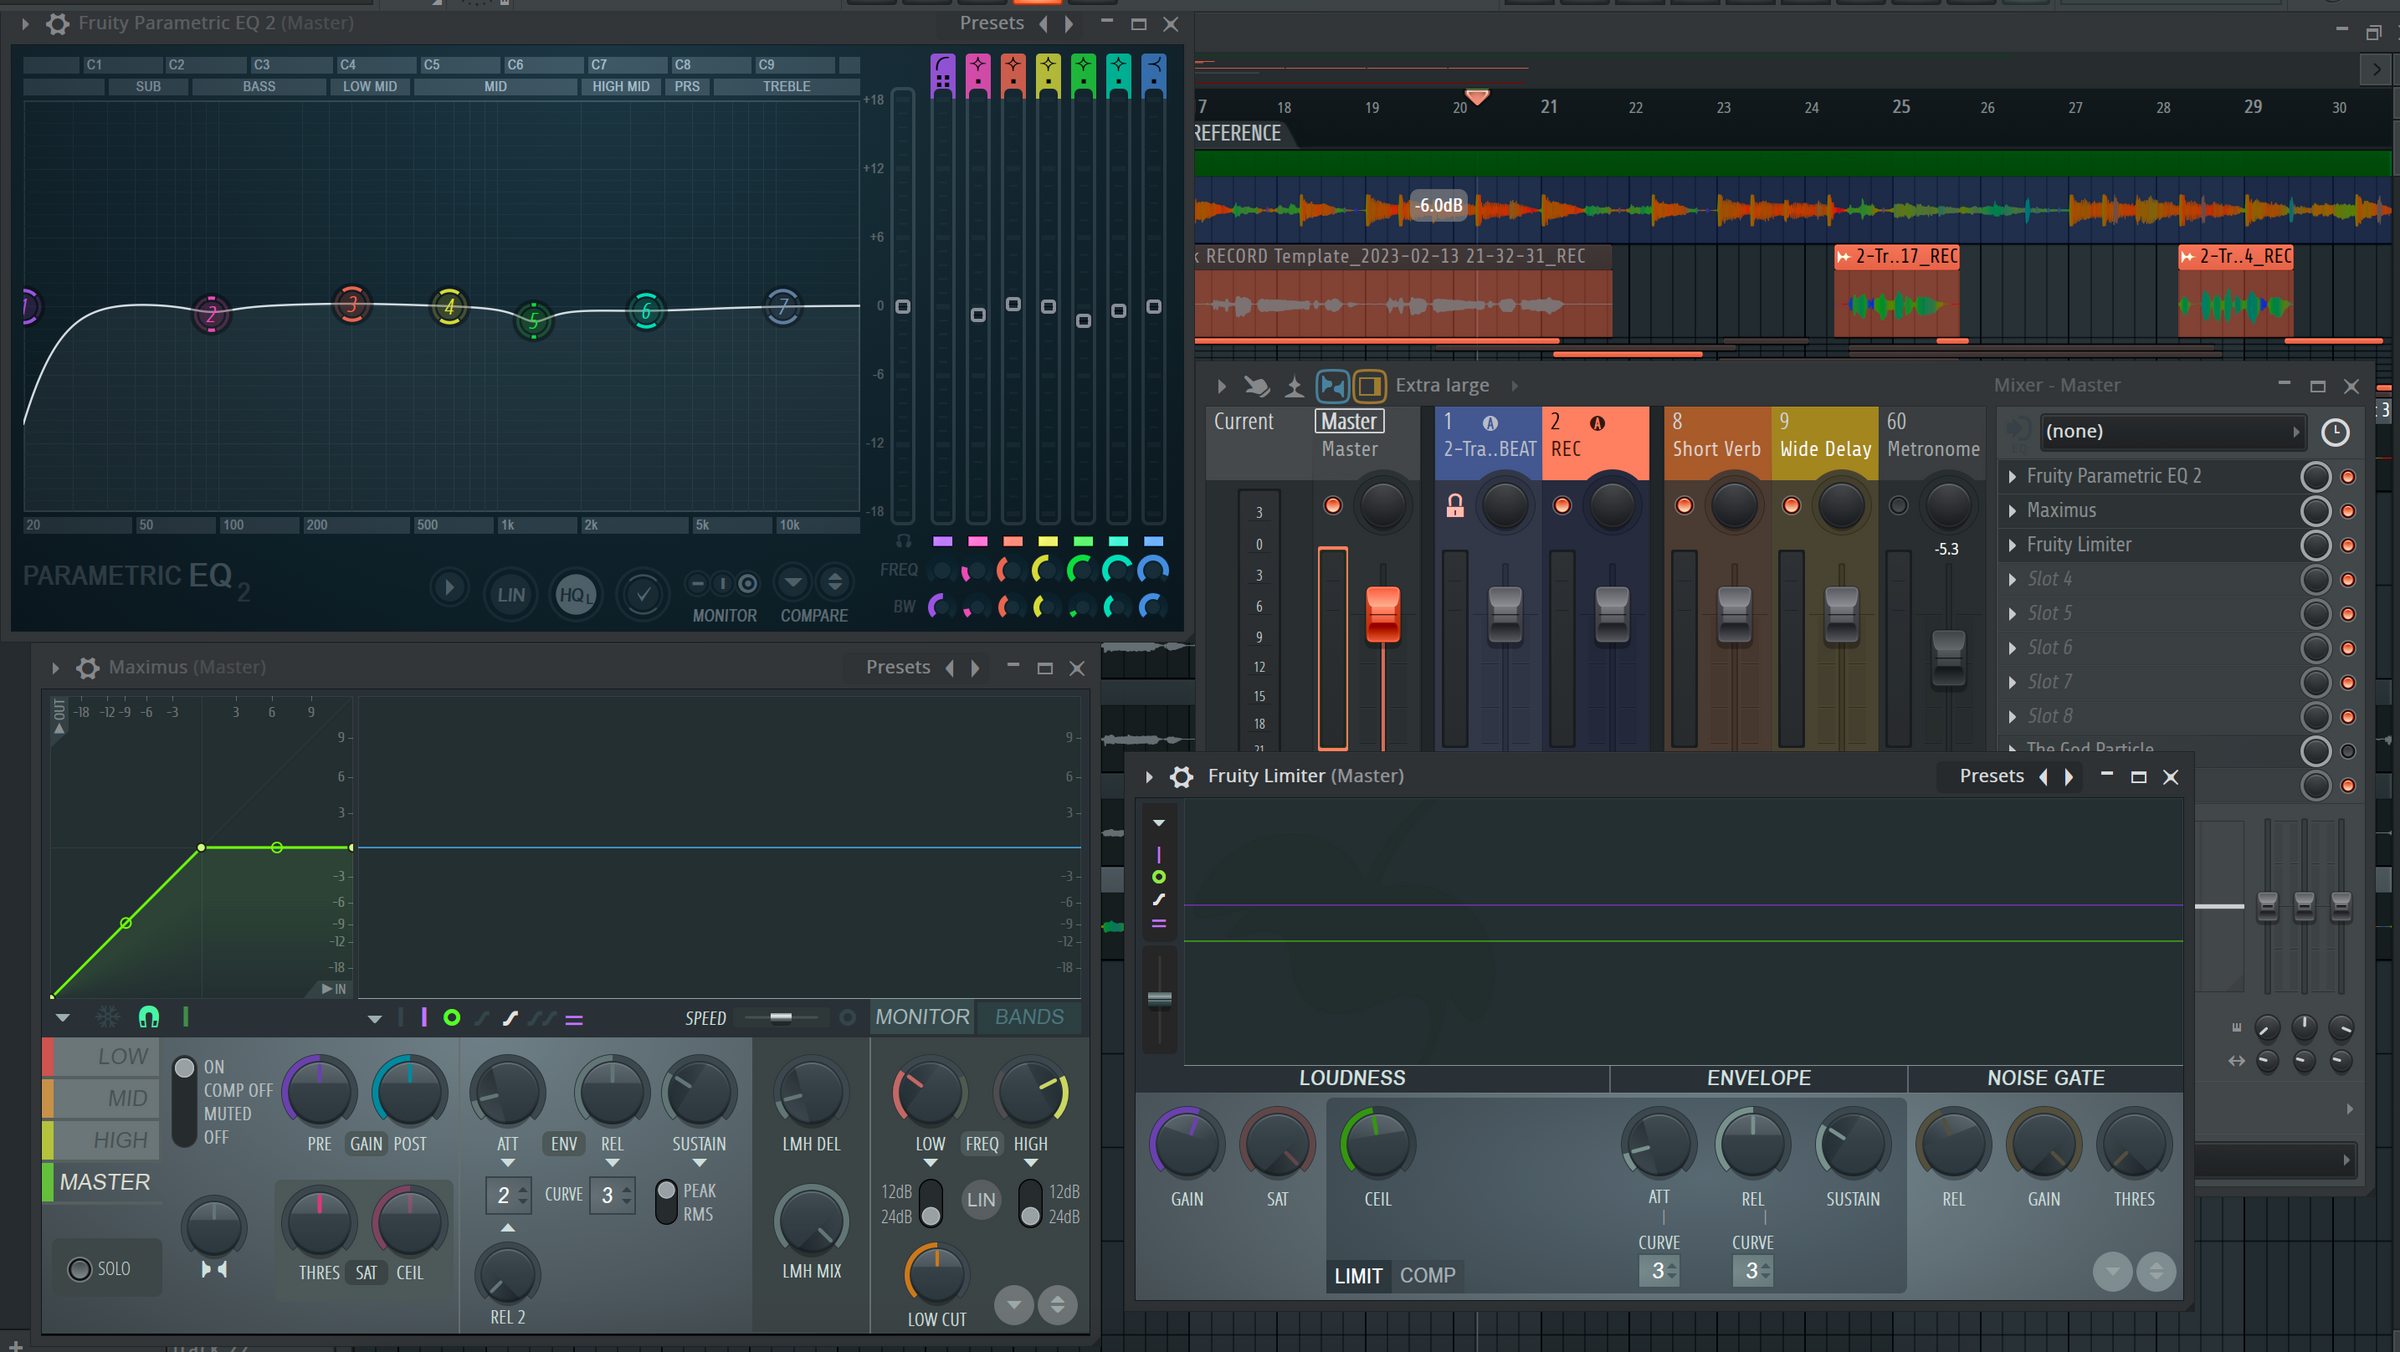This screenshot has height=1352, width=2400.
Task: Select the hand tool icon in mixer toolbar
Action: pos(1256,386)
